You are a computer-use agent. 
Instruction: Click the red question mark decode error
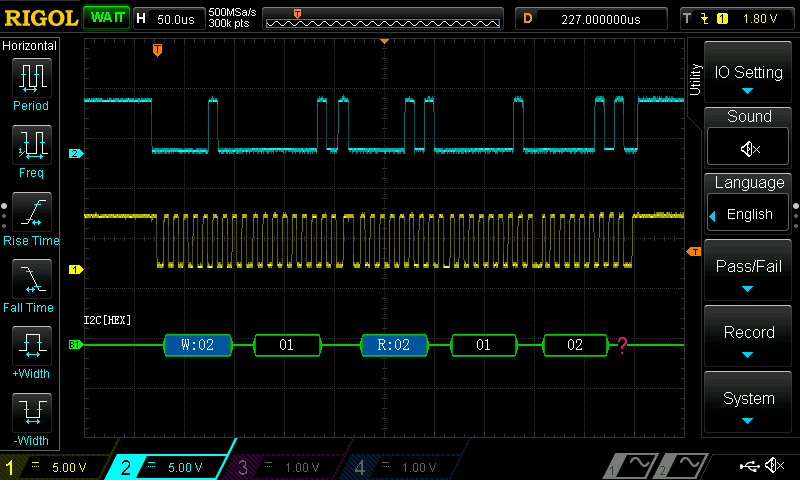pyautogui.click(x=622, y=345)
